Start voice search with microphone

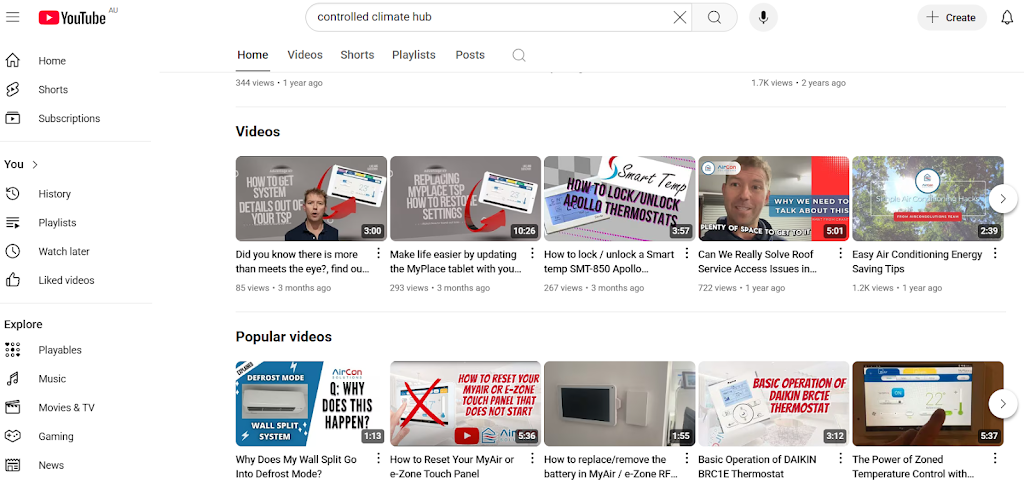click(763, 17)
